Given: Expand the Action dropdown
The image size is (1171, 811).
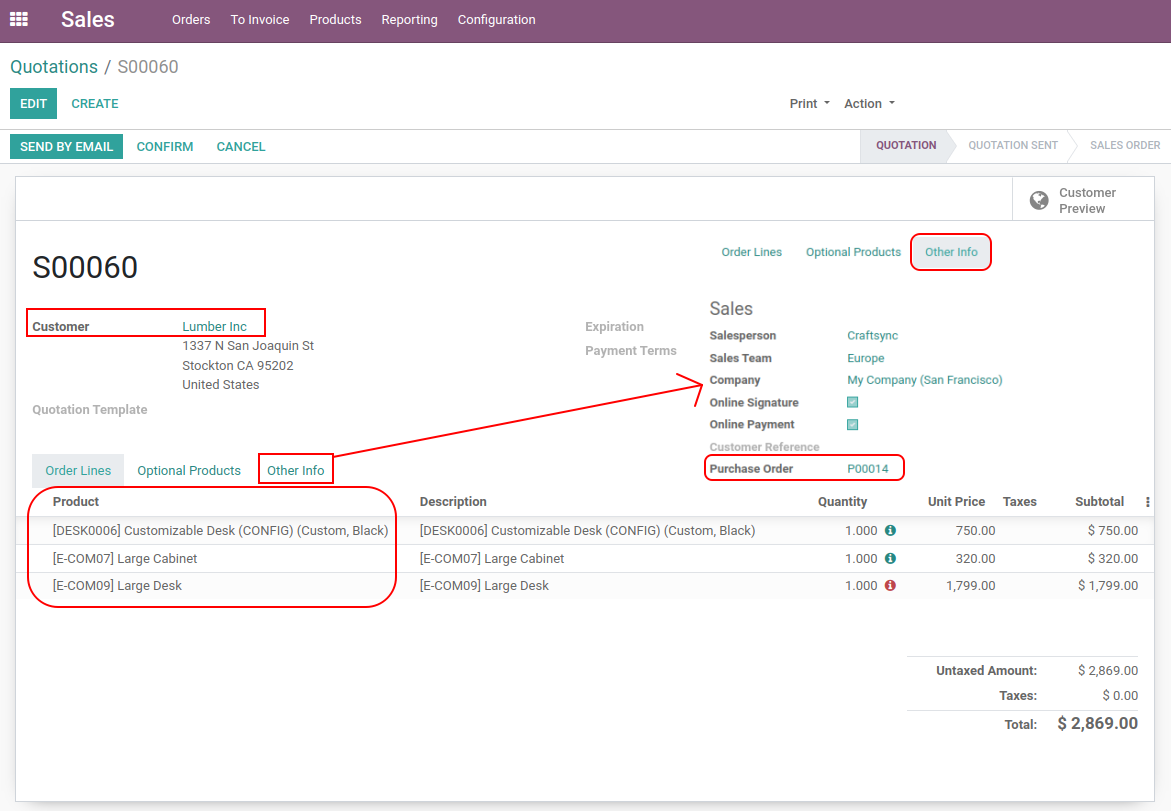Looking at the screenshot, I should point(868,104).
